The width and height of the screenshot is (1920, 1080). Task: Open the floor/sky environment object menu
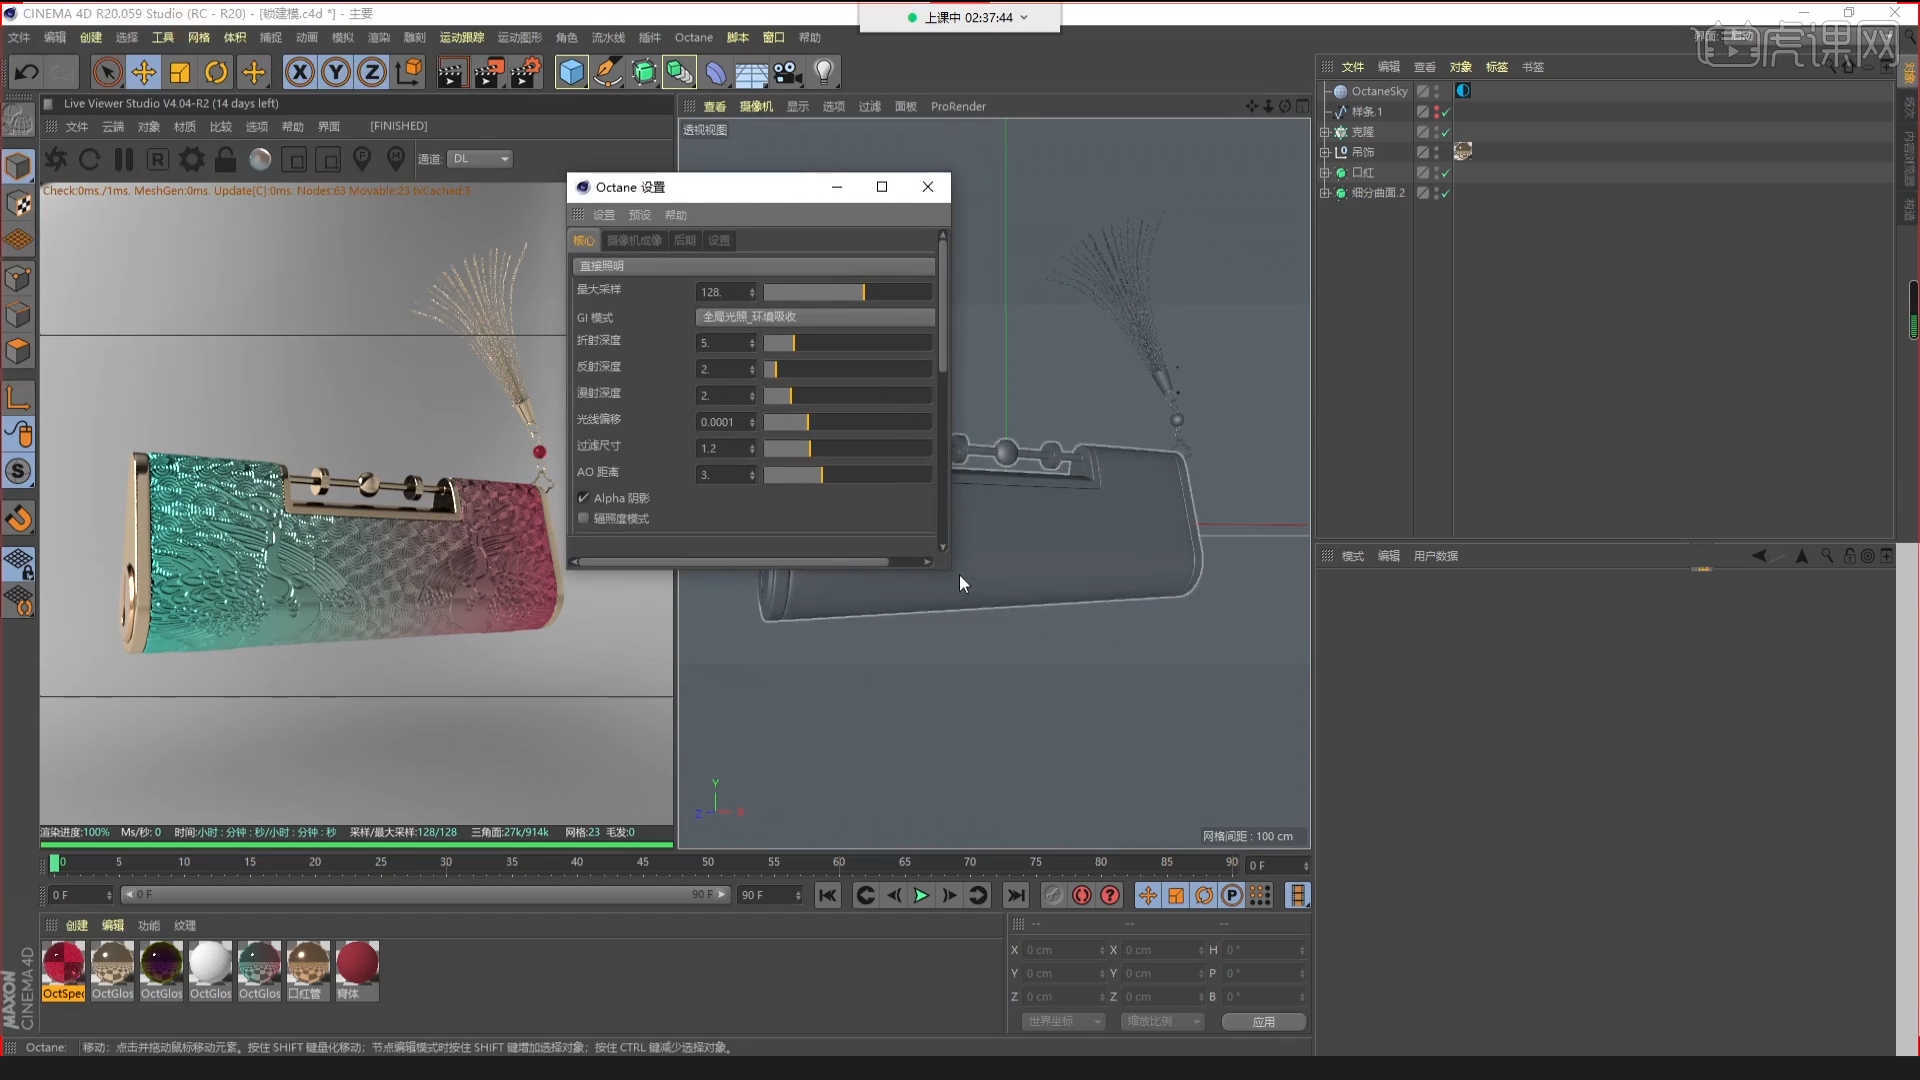click(751, 72)
